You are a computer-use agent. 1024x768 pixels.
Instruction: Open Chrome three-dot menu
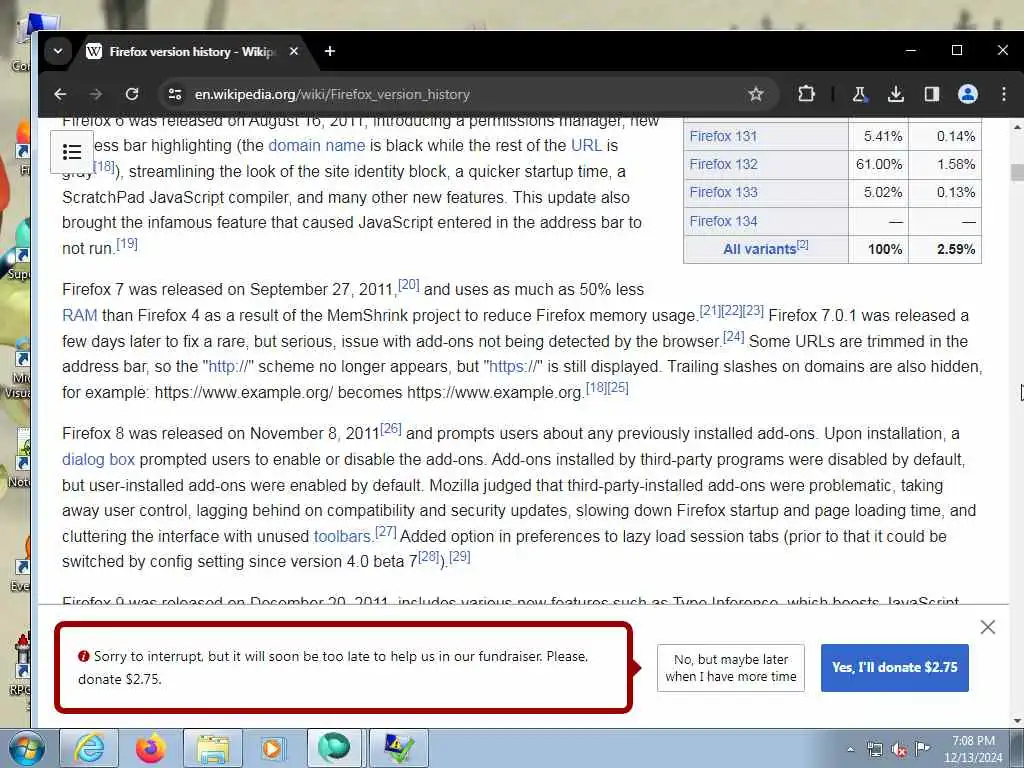click(1004, 94)
